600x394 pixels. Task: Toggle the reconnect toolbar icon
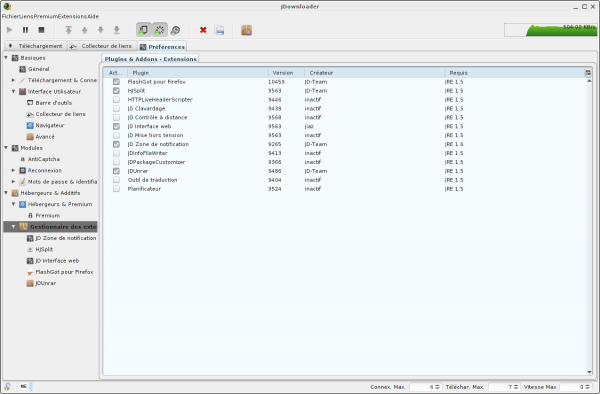point(160,30)
